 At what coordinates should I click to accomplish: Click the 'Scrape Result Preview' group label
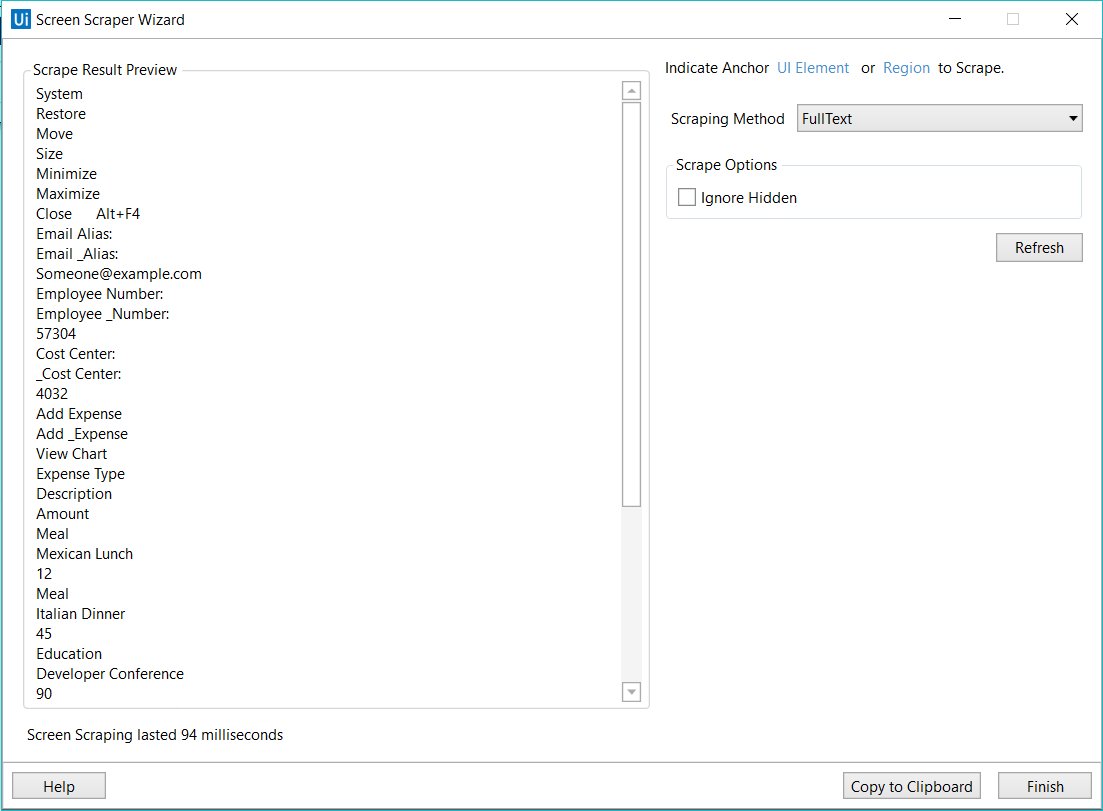[104, 69]
